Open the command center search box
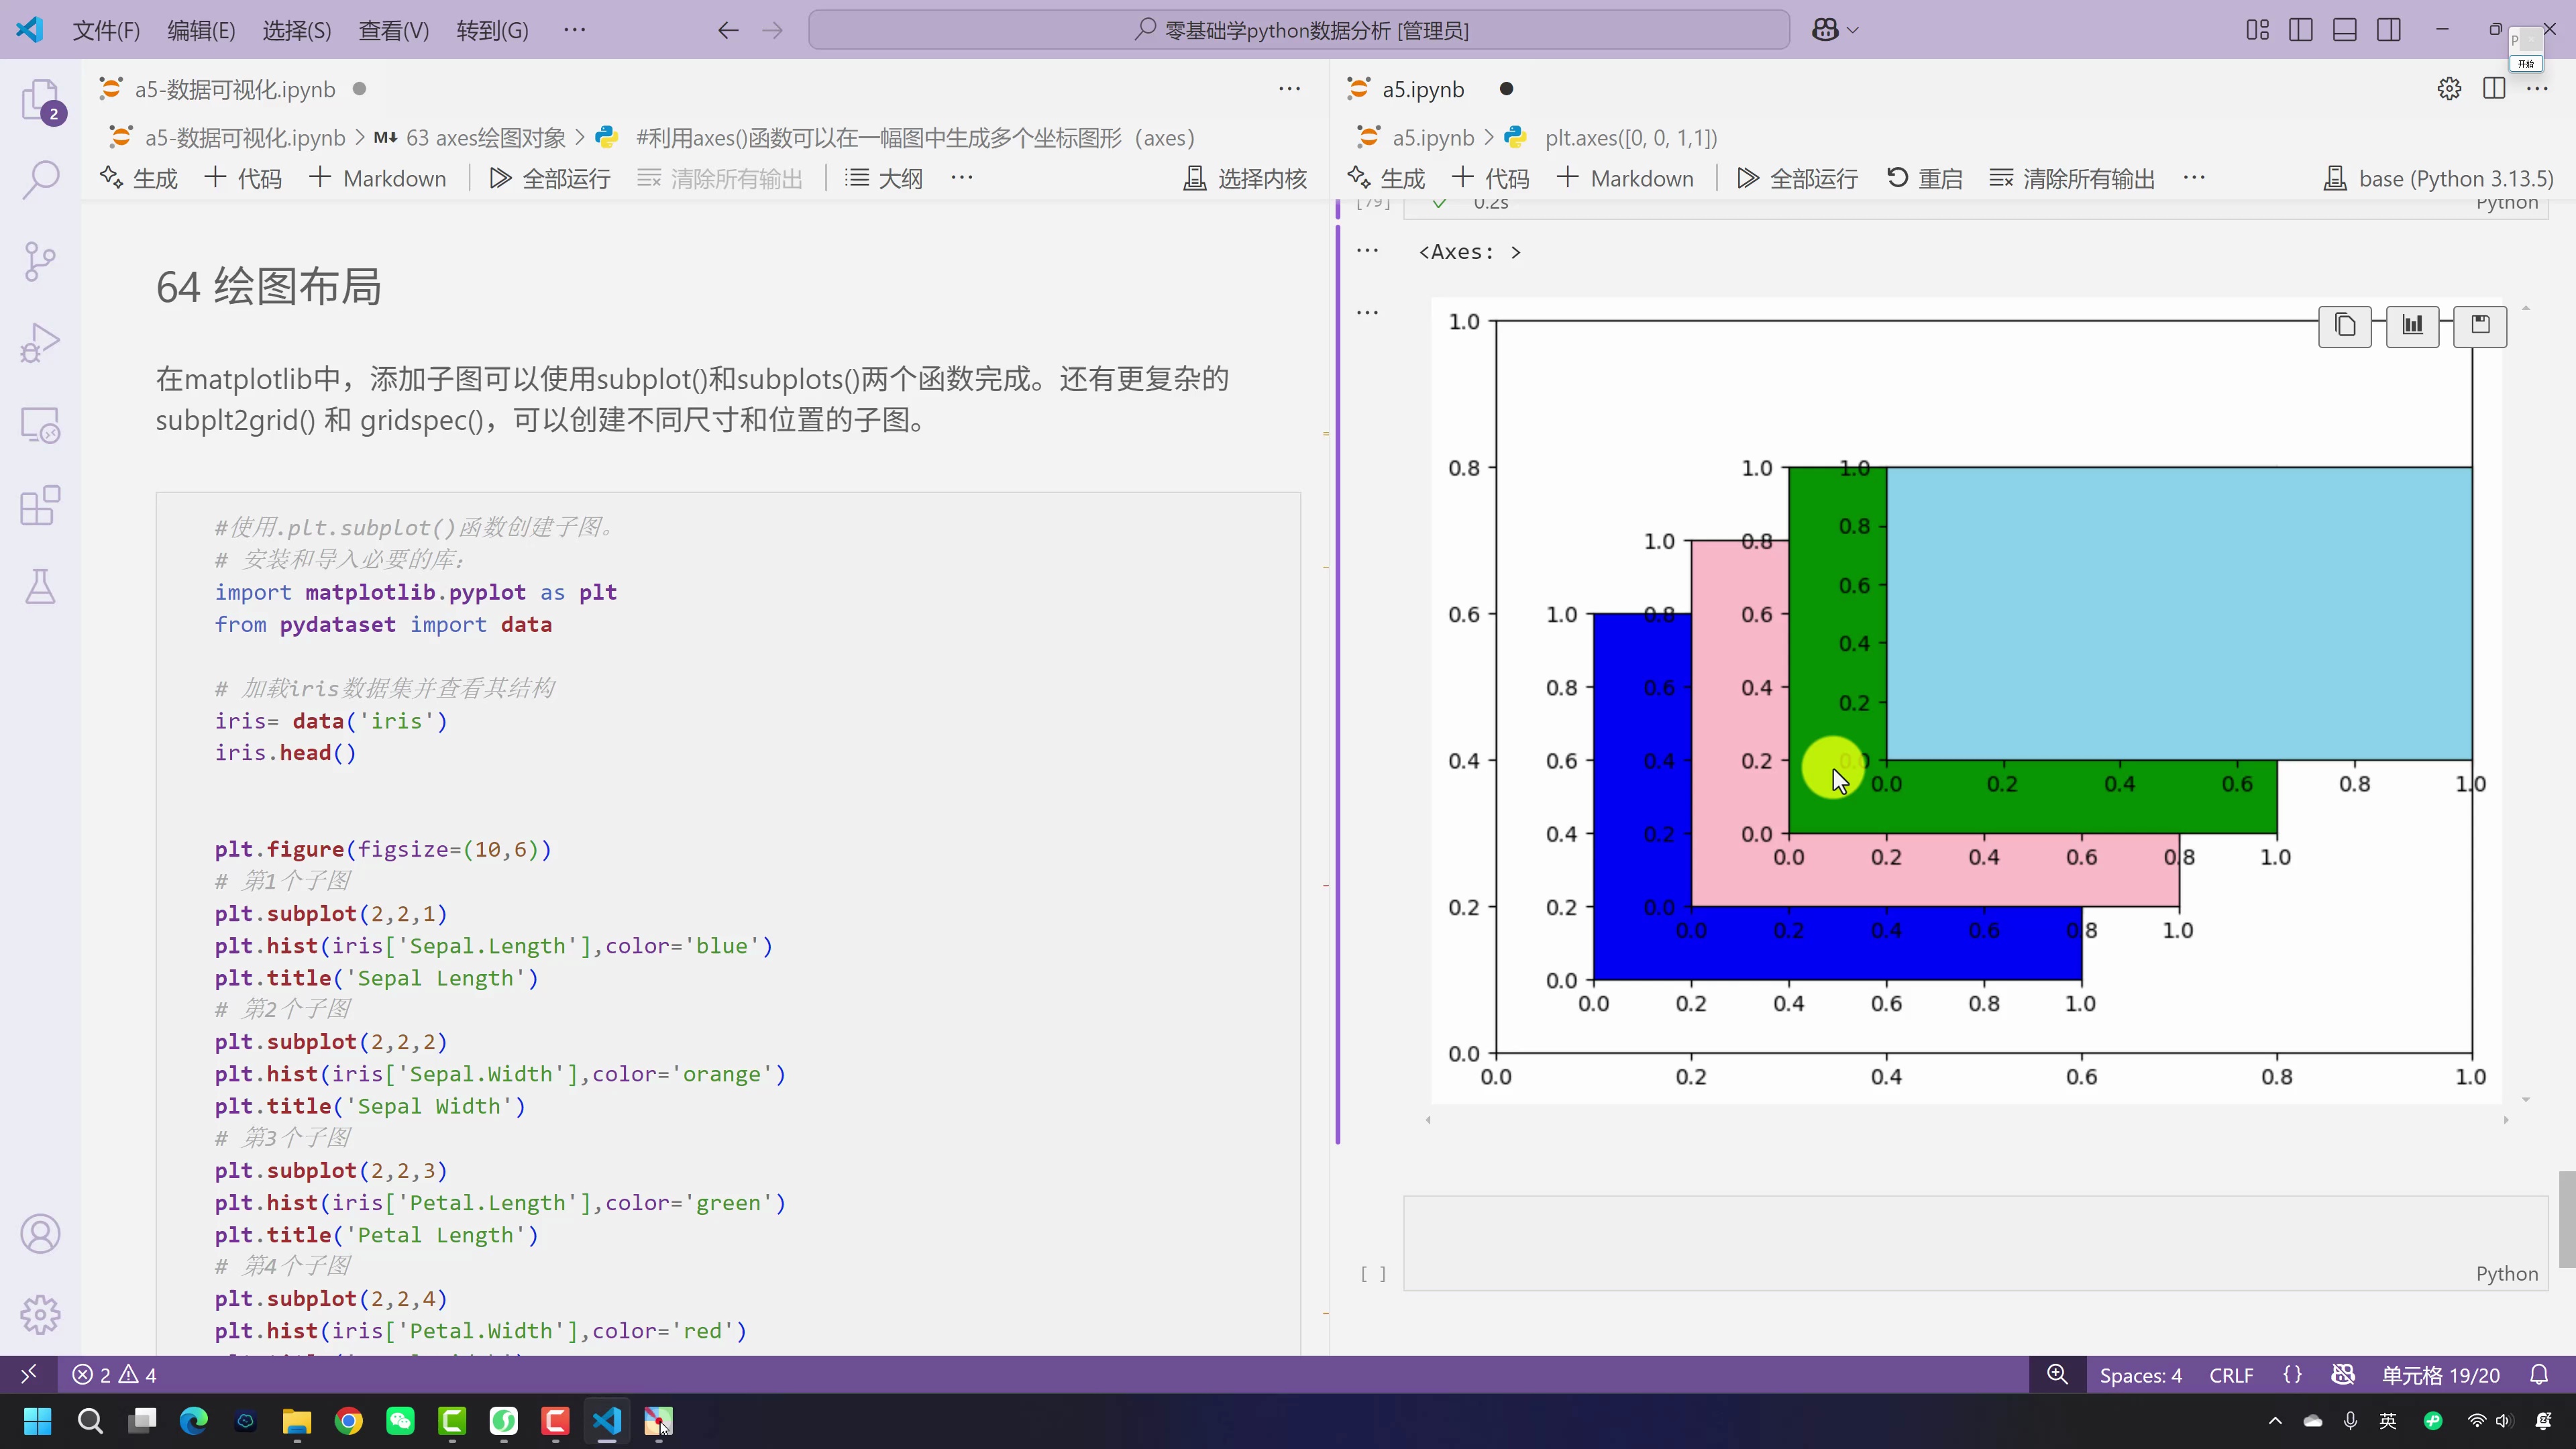This screenshot has width=2576, height=1449. pyautogui.click(x=1299, y=30)
